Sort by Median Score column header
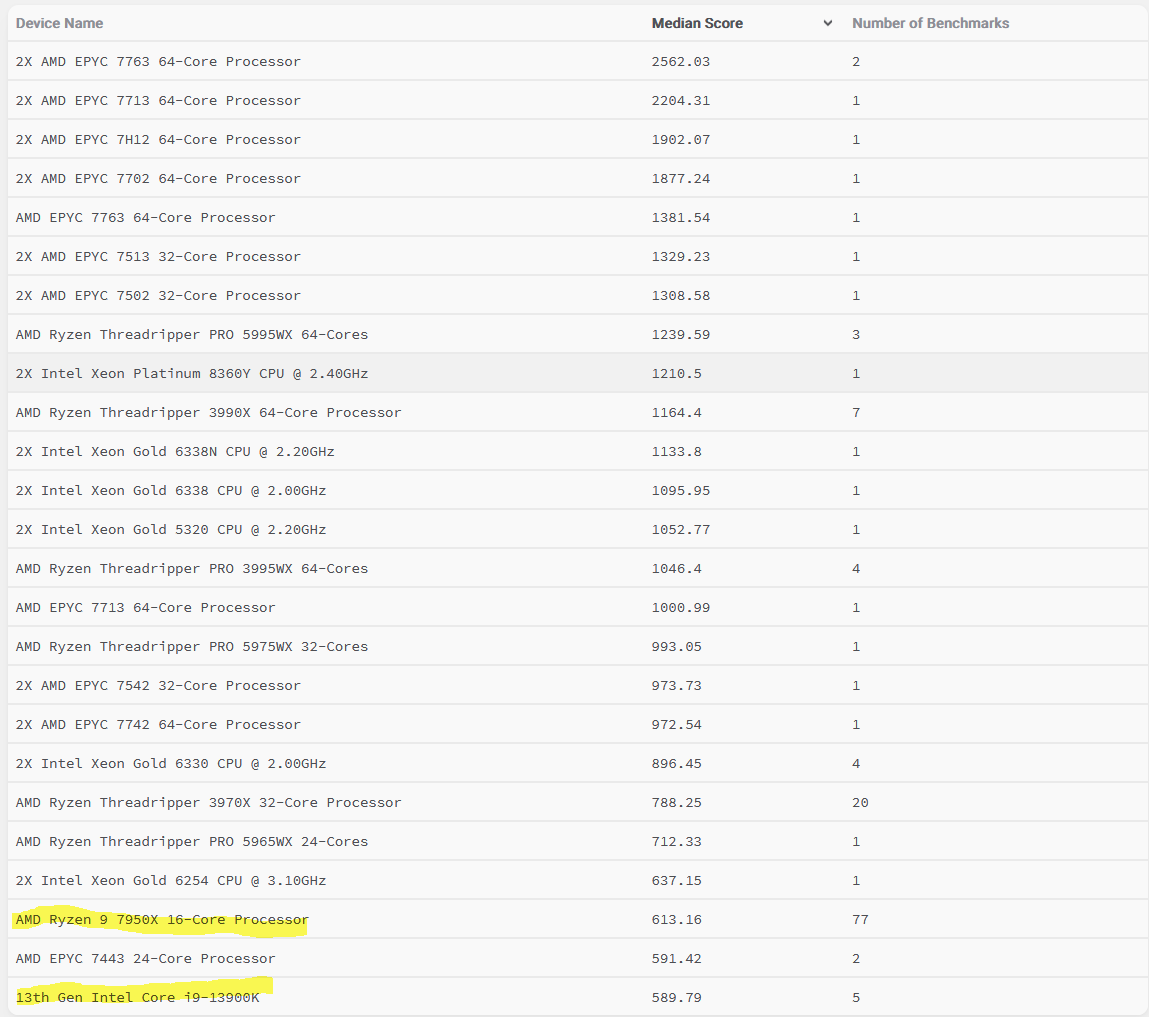 click(x=697, y=23)
